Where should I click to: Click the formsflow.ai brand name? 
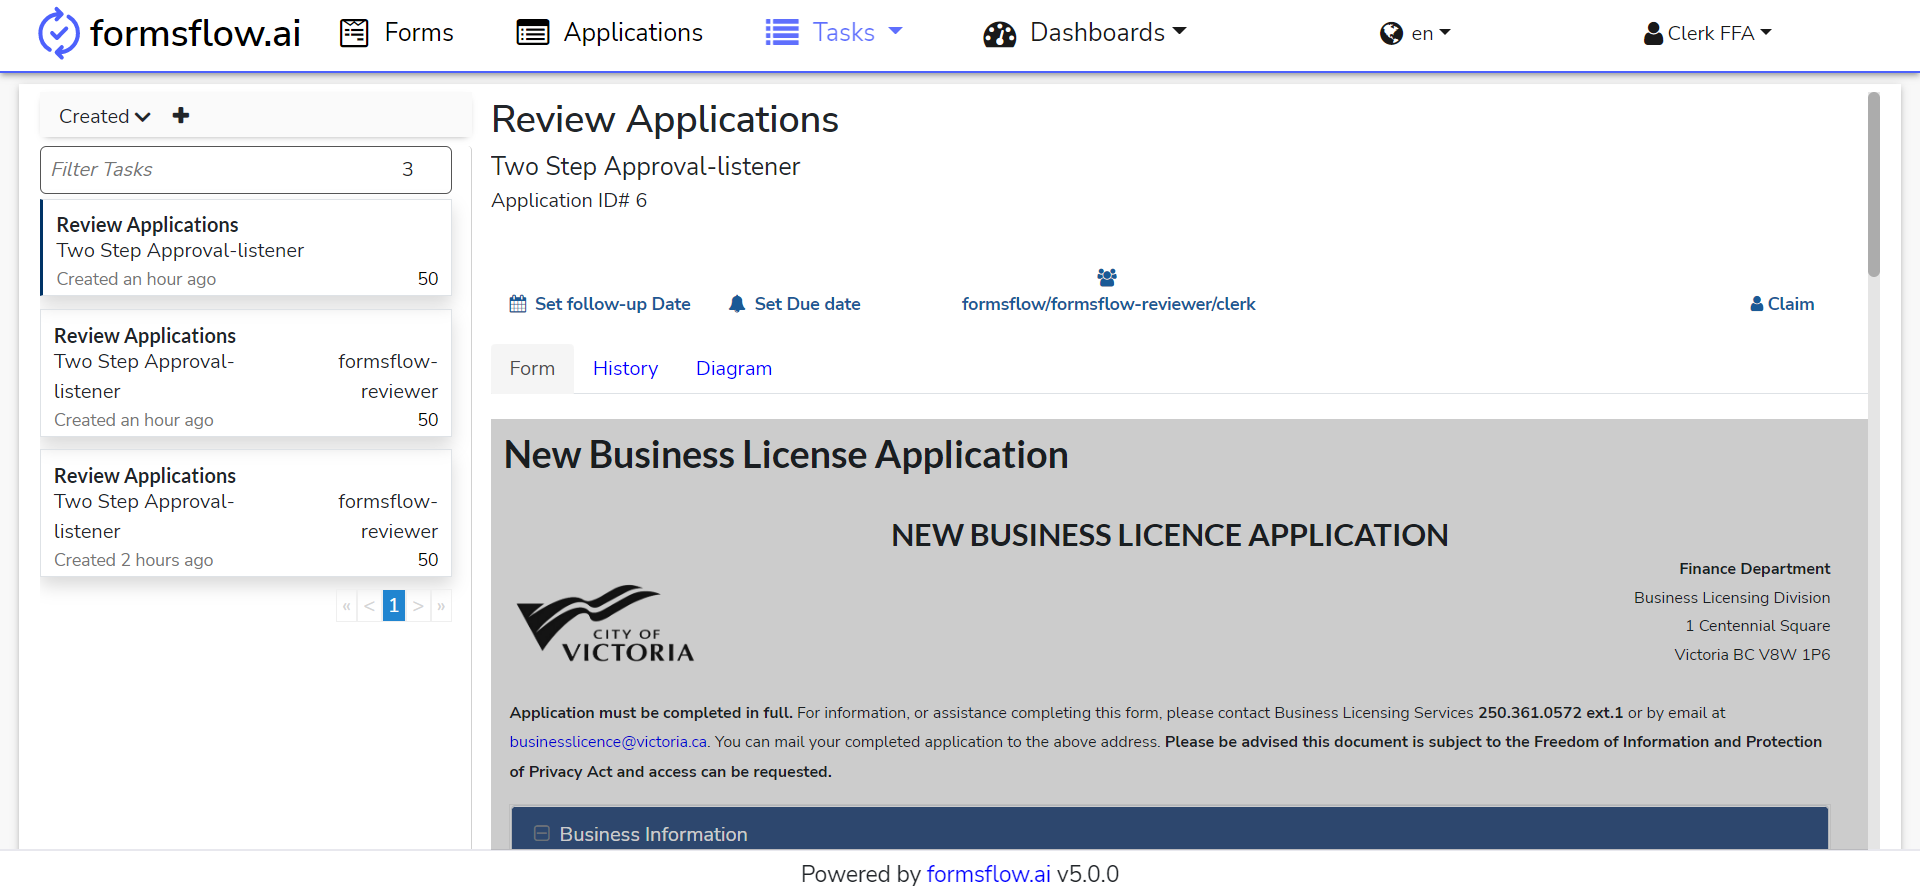point(195,33)
